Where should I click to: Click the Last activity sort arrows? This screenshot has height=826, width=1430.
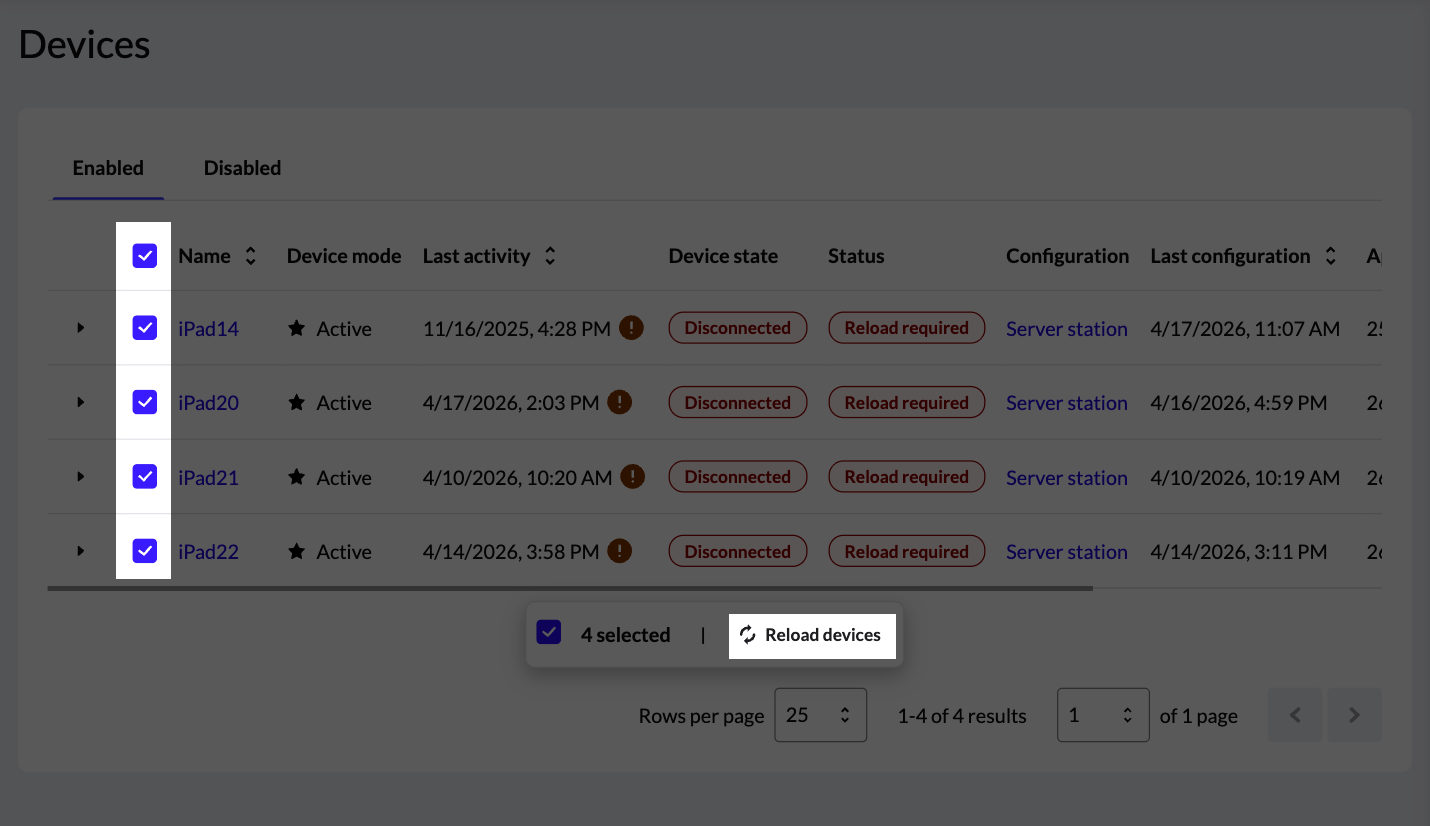click(550, 256)
